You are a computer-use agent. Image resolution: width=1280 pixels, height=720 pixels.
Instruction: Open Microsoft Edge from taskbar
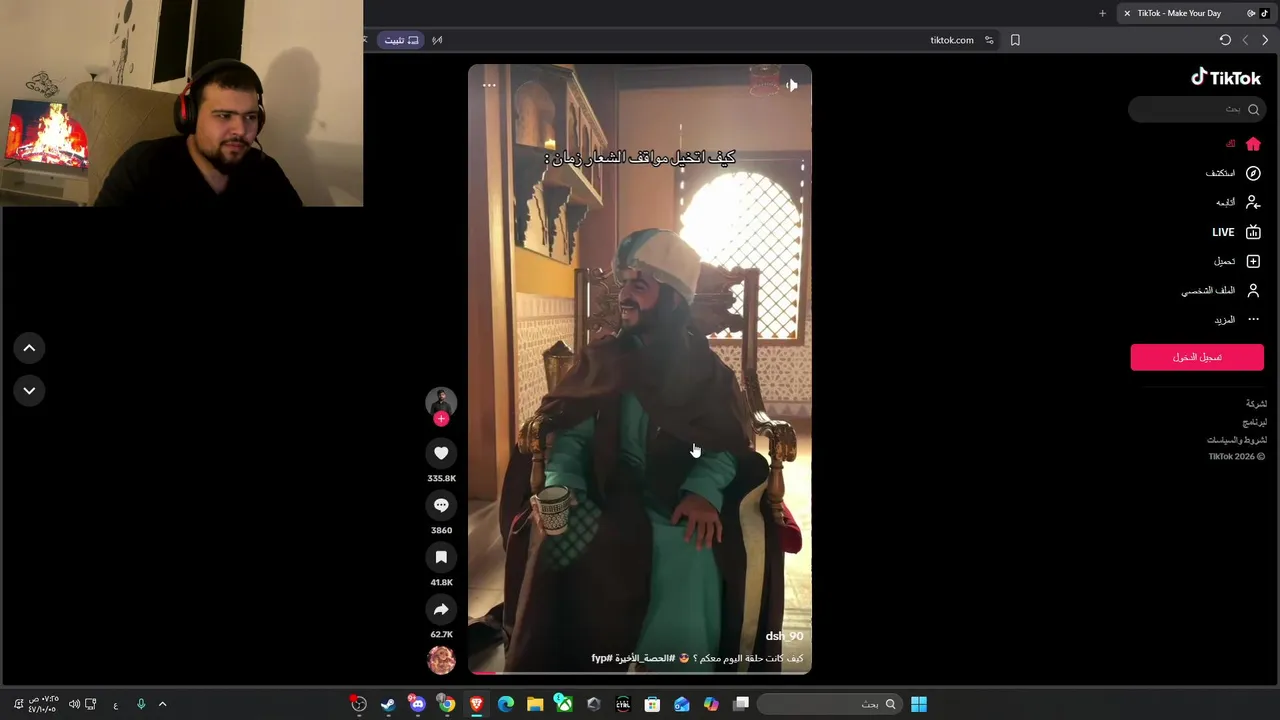(506, 704)
